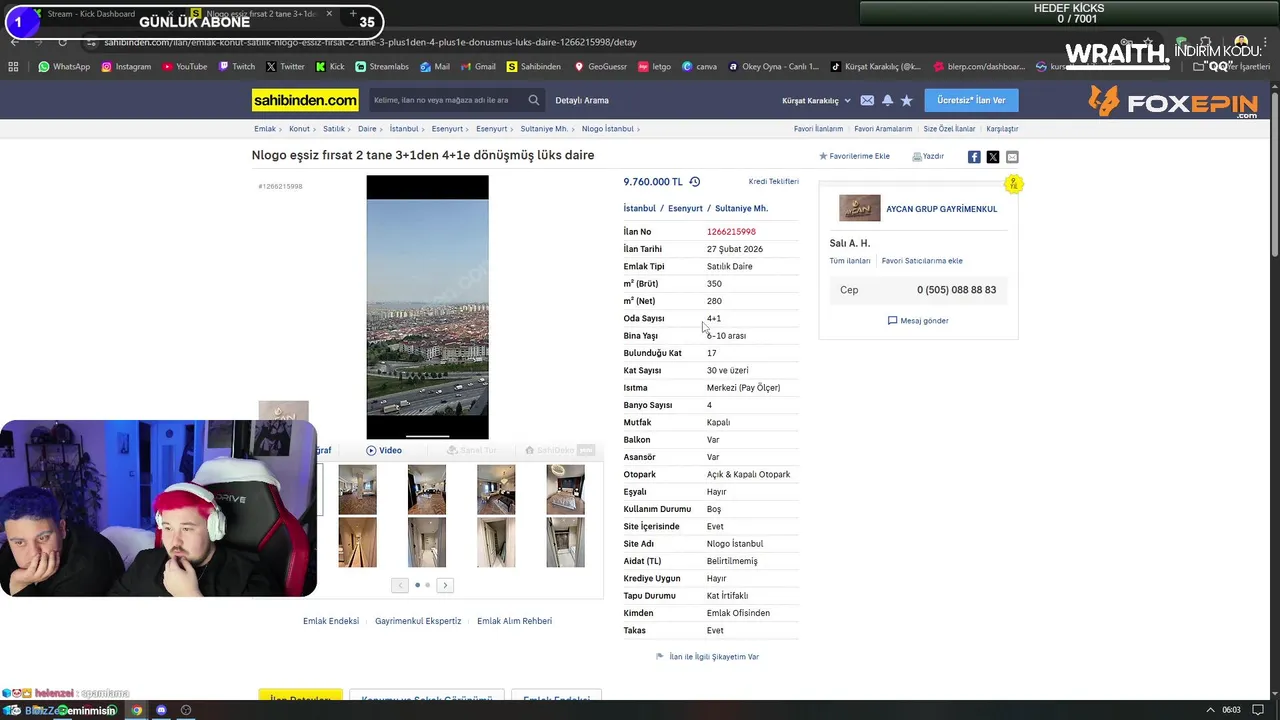Click Yazdır link
This screenshot has width=1280, height=720.
928,156
